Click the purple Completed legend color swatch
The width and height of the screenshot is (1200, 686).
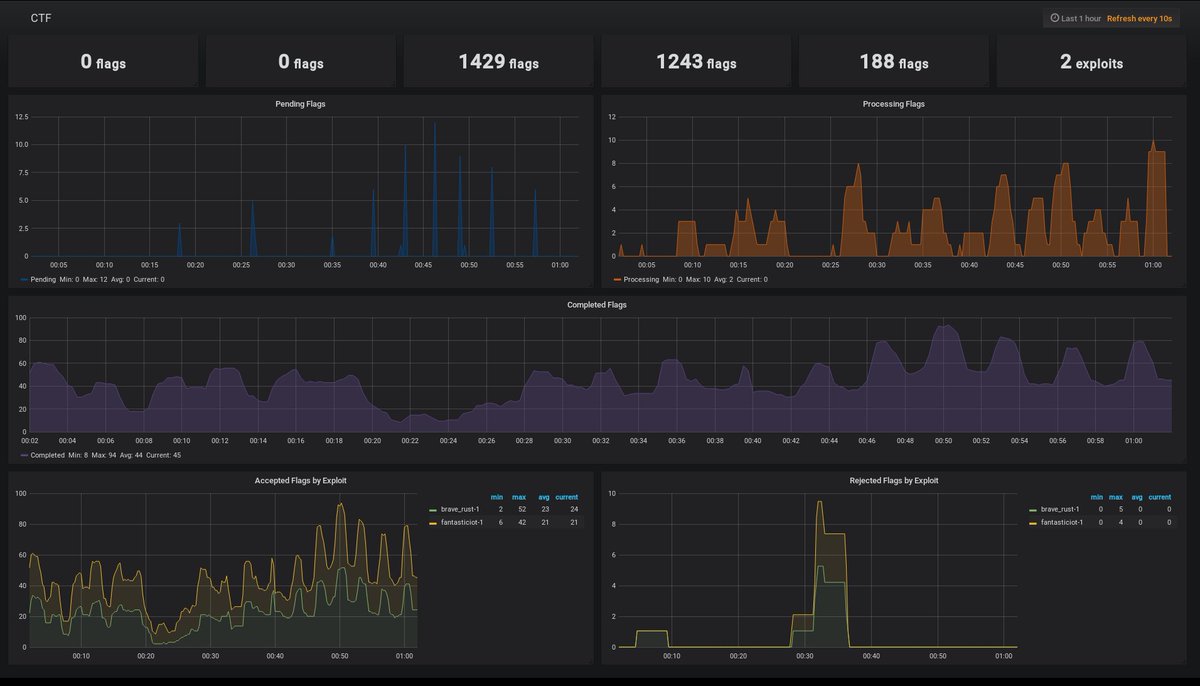point(25,456)
